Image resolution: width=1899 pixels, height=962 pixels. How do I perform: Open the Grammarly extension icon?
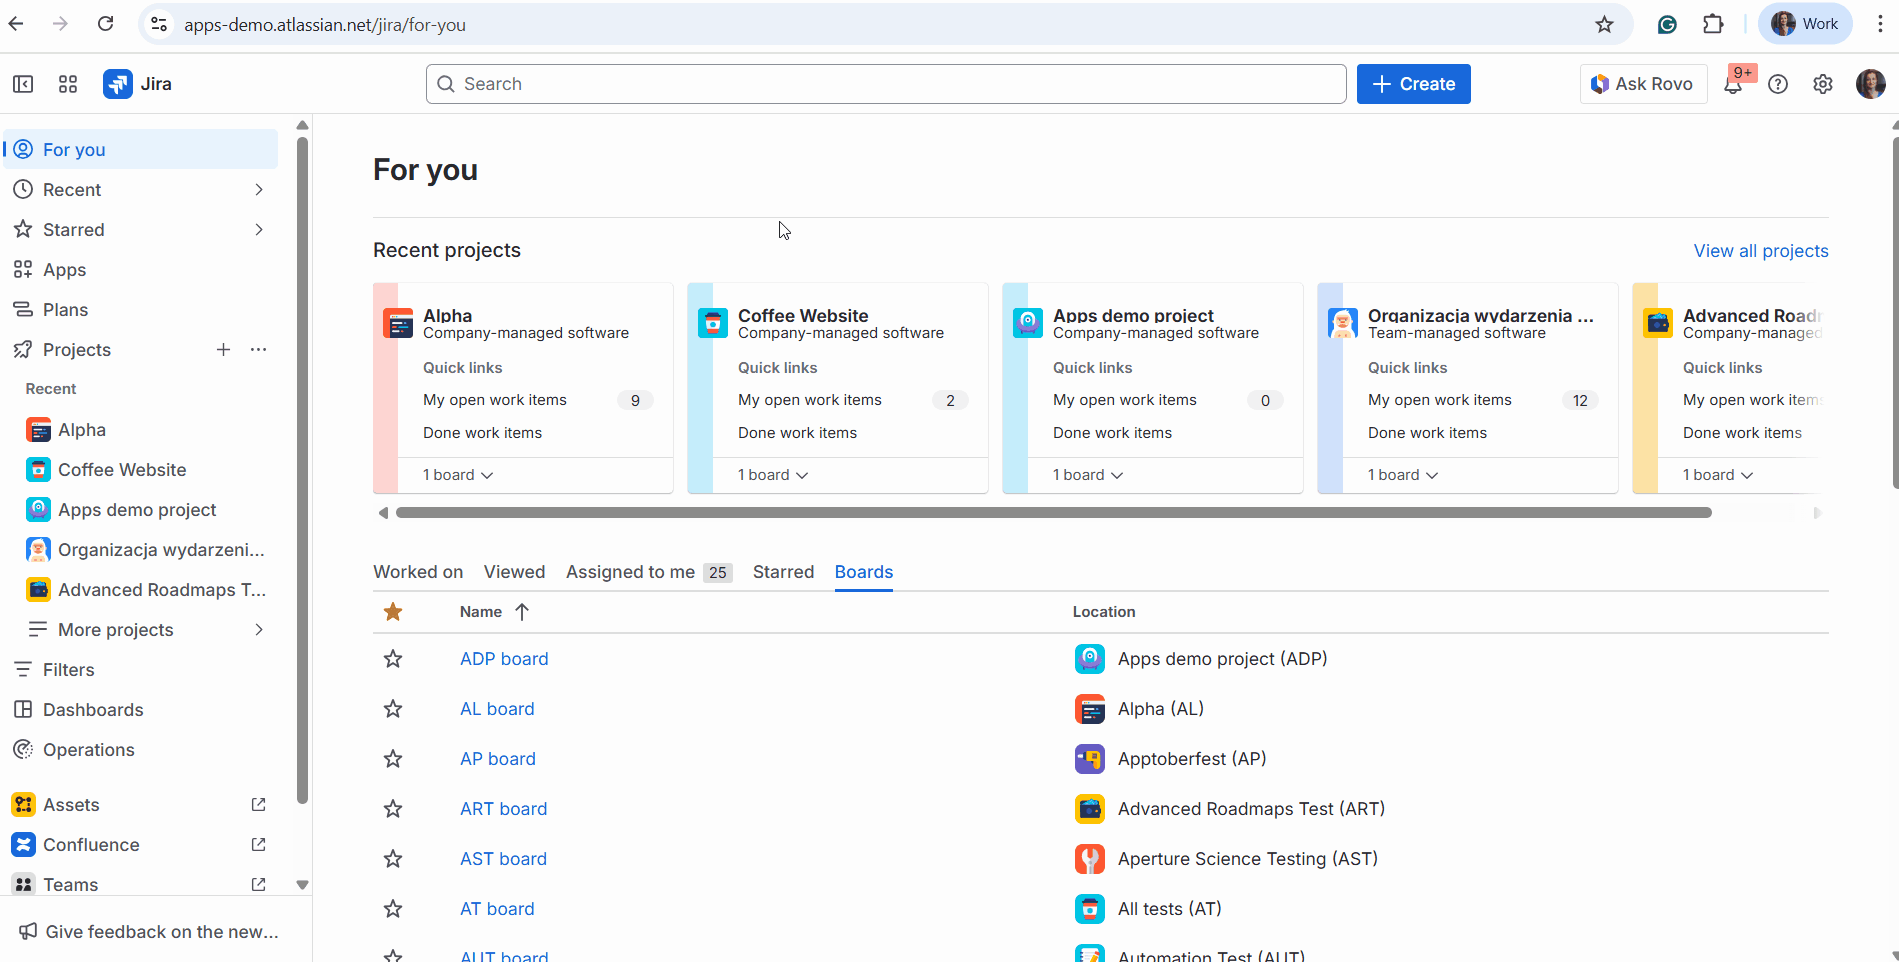point(1667,24)
